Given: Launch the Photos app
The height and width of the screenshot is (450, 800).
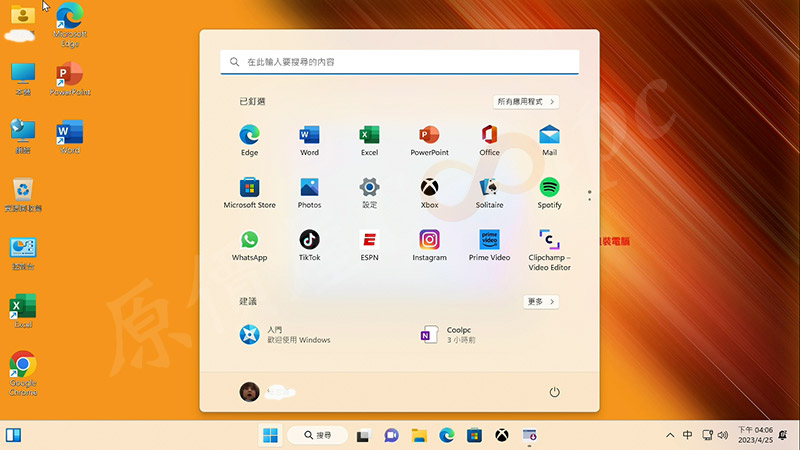Looking at the screenshot, I should [x=309, y=193].
